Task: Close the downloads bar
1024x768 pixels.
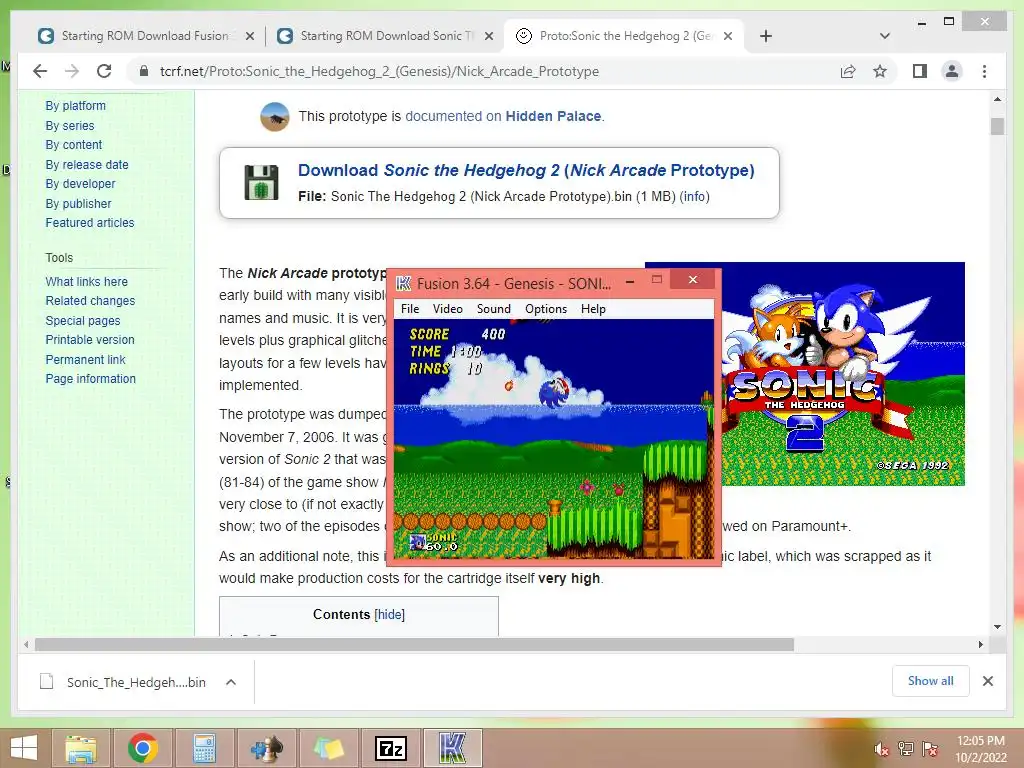Action: (988, 681)
